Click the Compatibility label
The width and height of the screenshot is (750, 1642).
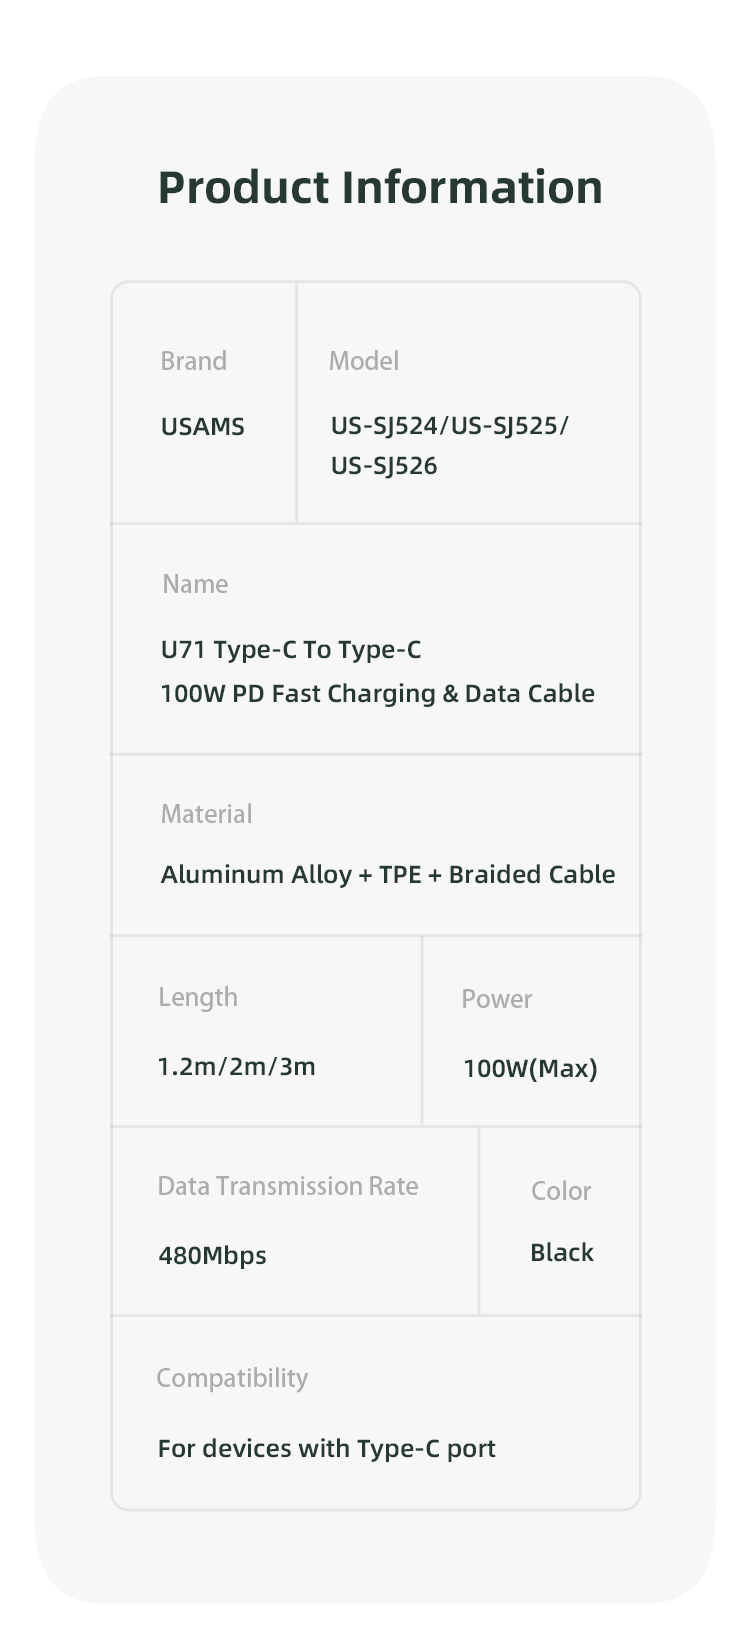pyautogui.click(x=232, y=1378)
